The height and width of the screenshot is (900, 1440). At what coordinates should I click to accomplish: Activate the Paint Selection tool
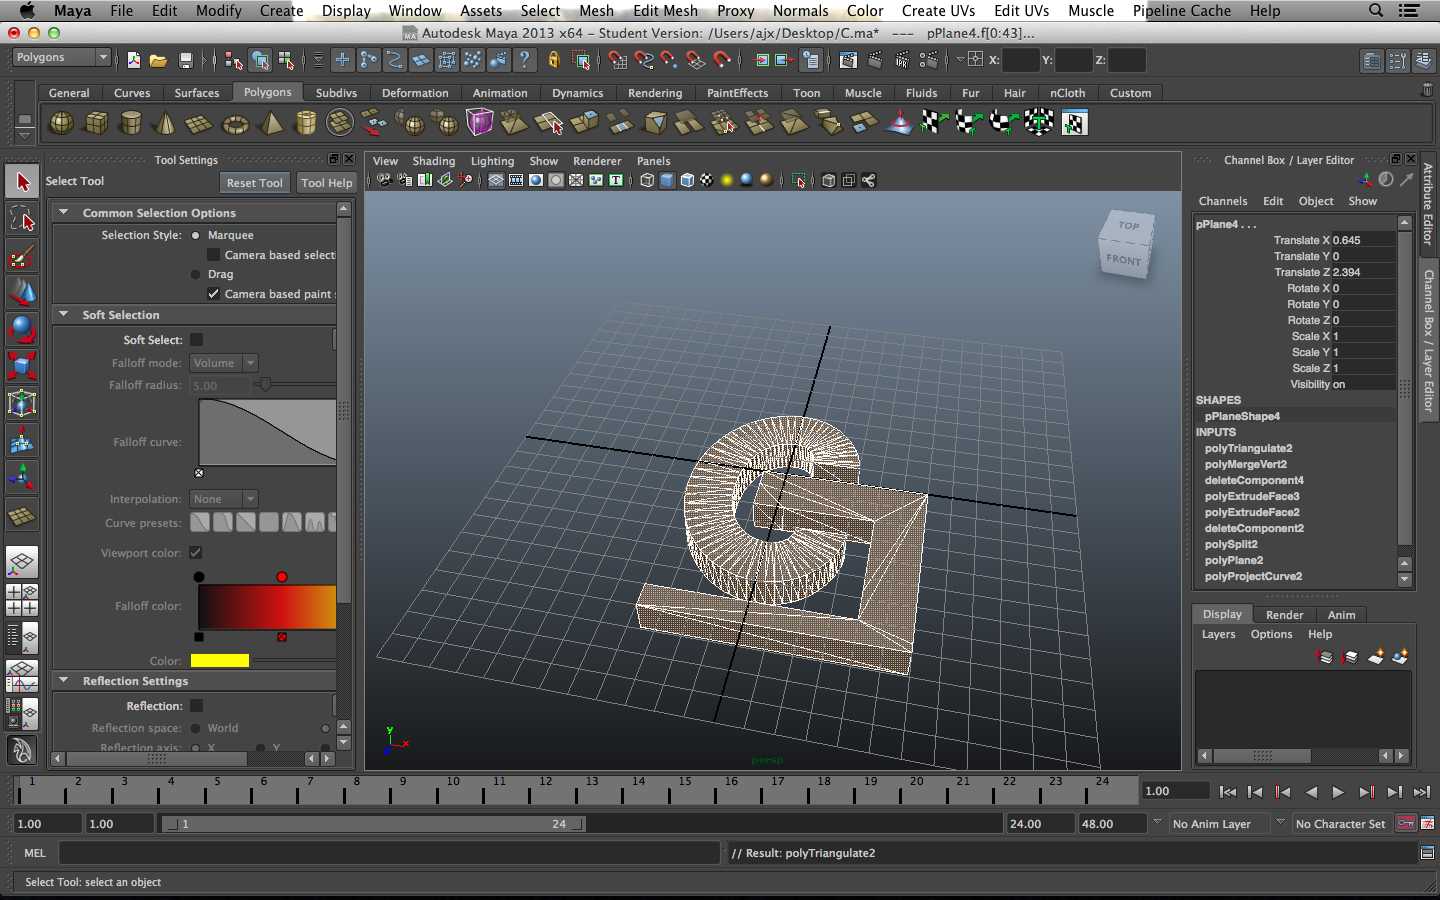click(22, 257)
